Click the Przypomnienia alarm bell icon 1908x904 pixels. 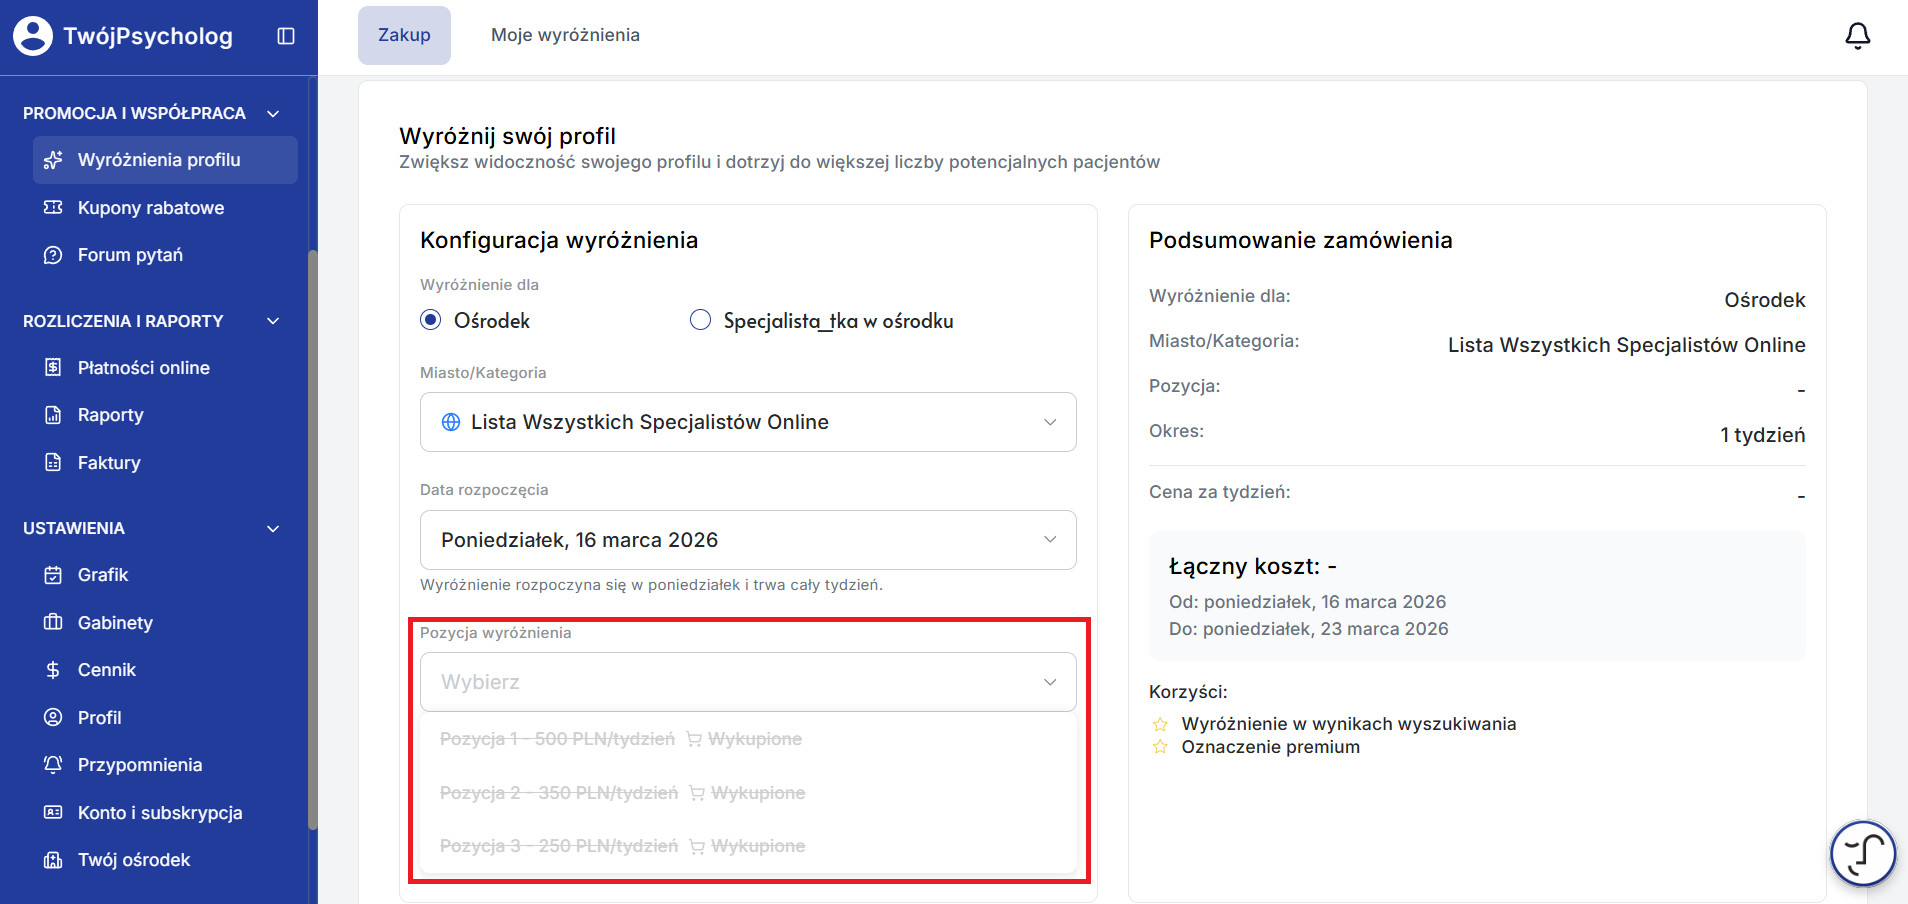tap(53, 765)
